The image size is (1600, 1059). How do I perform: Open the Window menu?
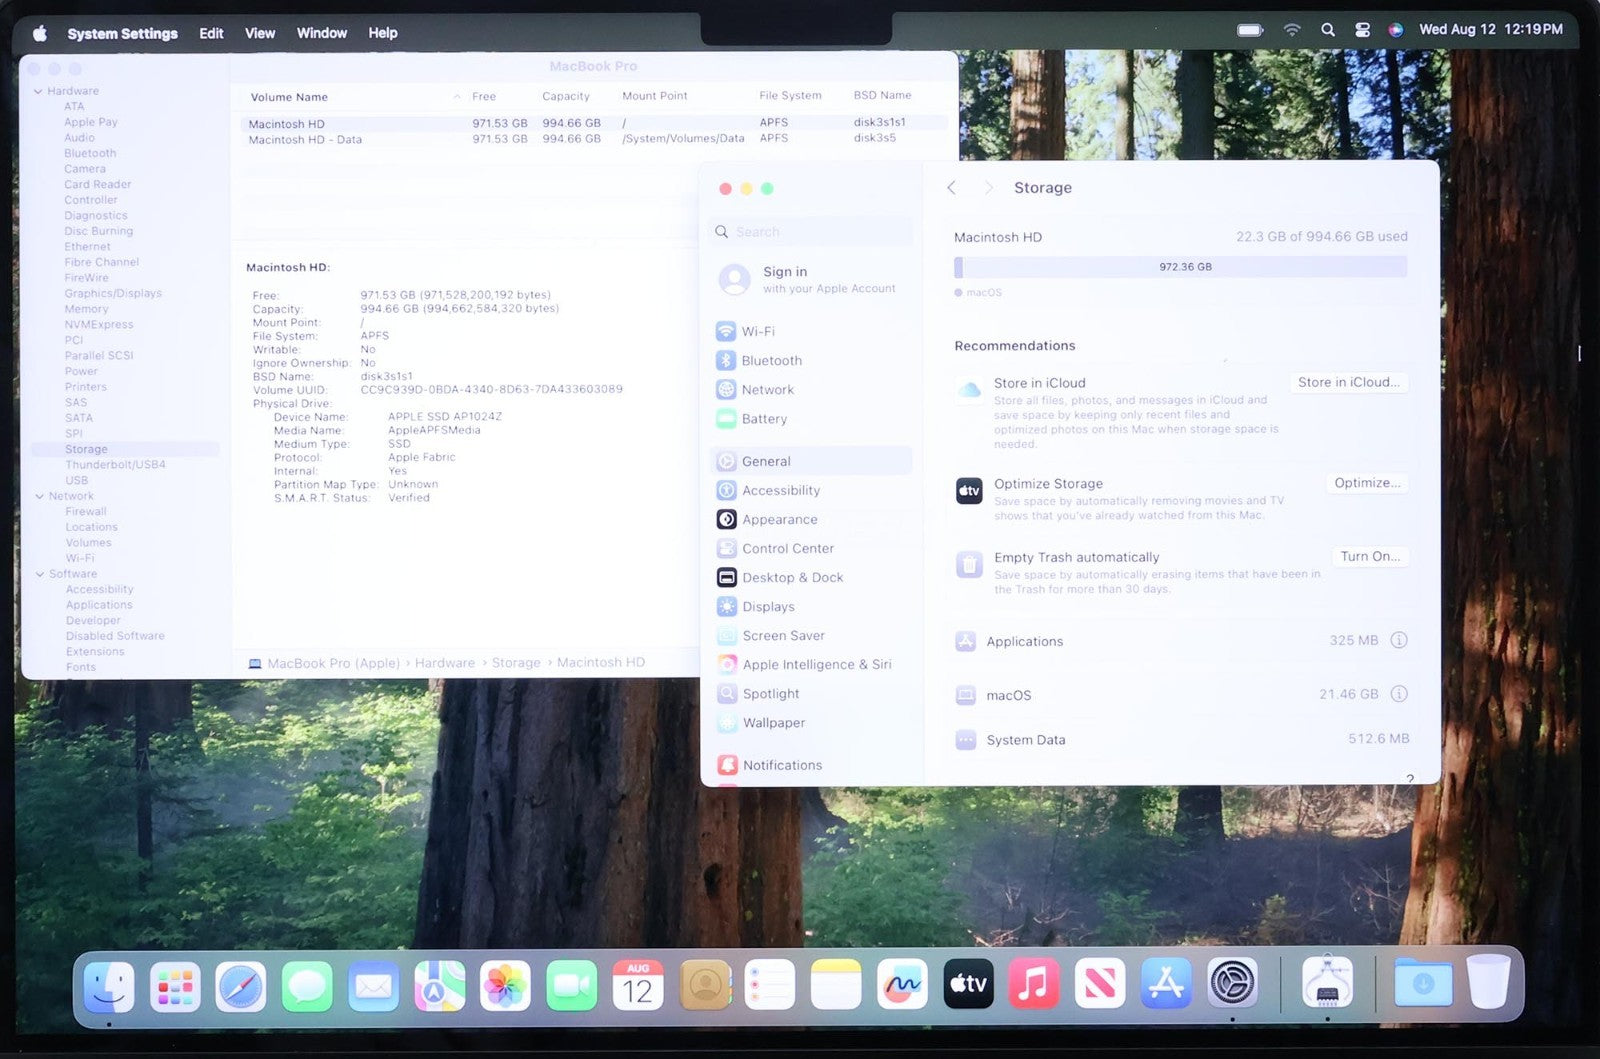pyautogui.click(x=322, y=33)
